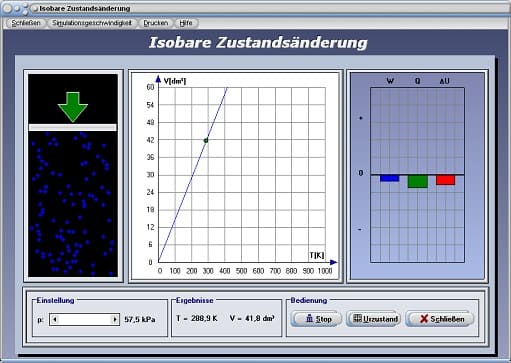Click the T[K] axis label
The image size is (511, 363).
316,255
